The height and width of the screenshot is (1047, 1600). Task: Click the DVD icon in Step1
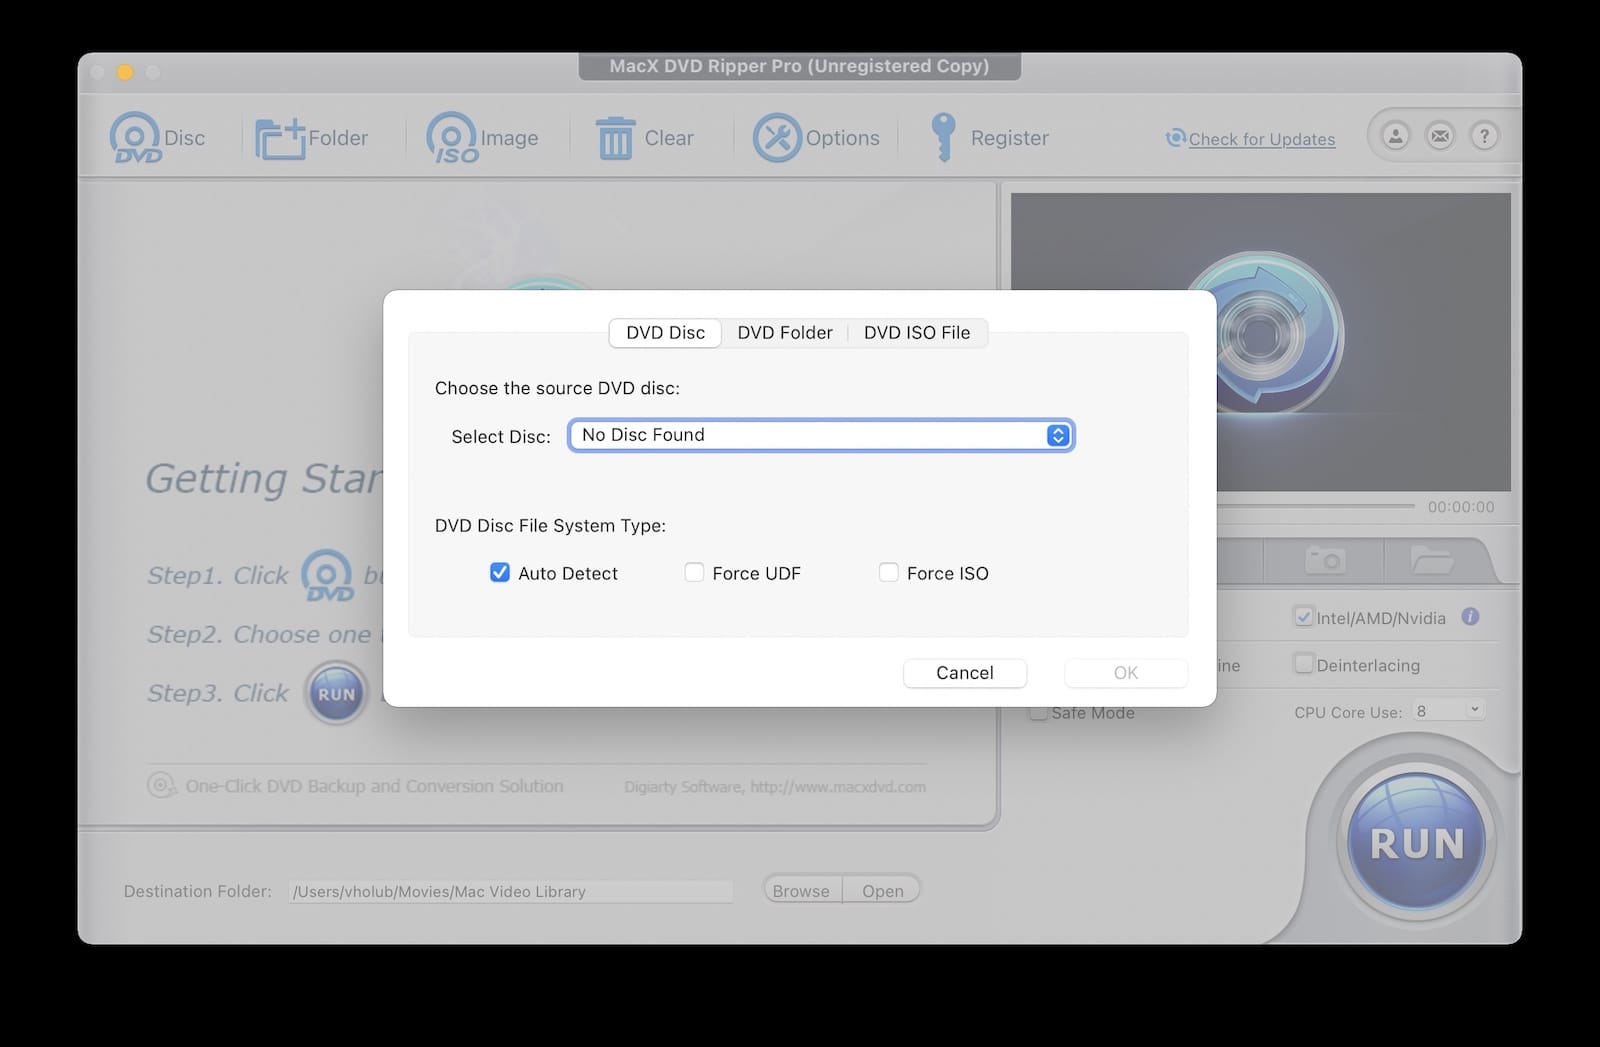[x=327, y=576]
